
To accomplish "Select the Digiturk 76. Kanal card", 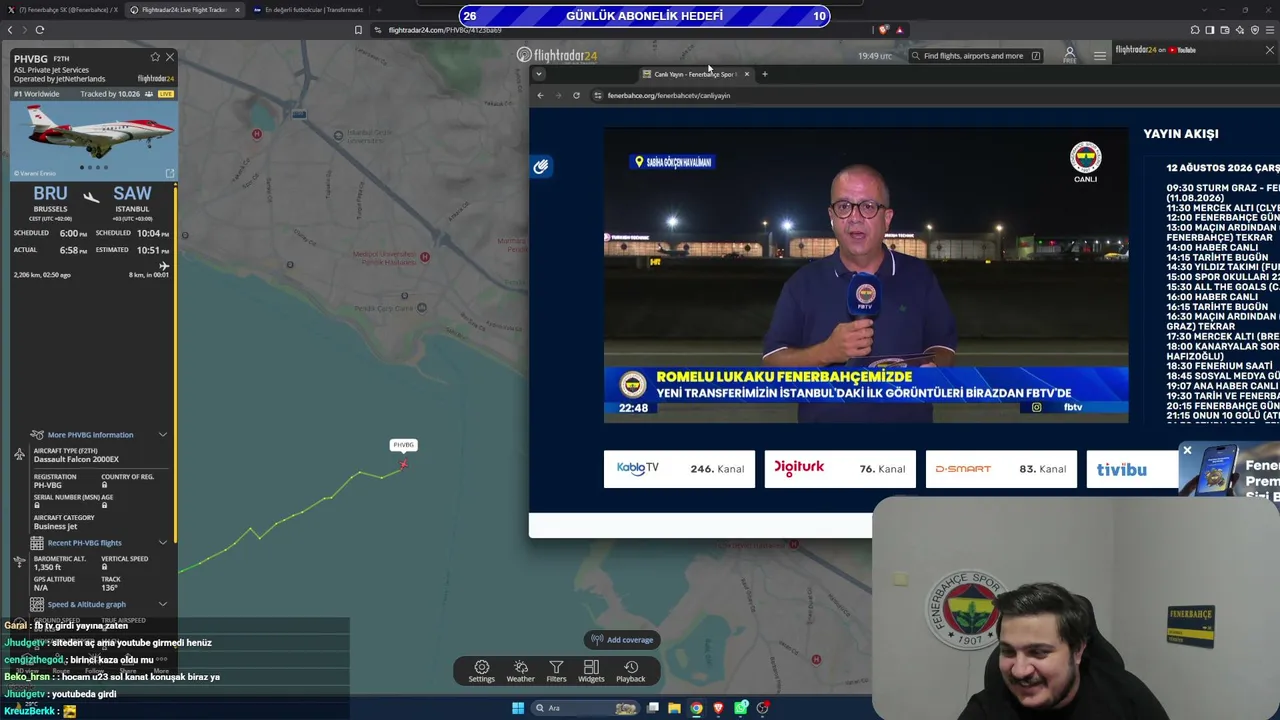I will [840, 469].
